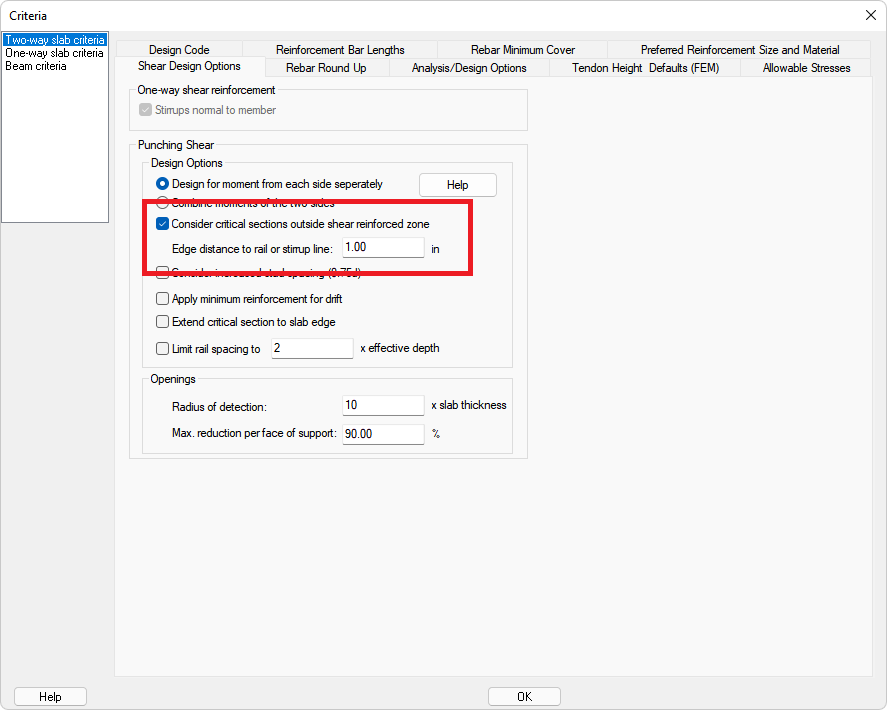Viewport: 887px width, 710px height.
Task: Open the Allowable Stresses tab
Action: coord(806,68)
